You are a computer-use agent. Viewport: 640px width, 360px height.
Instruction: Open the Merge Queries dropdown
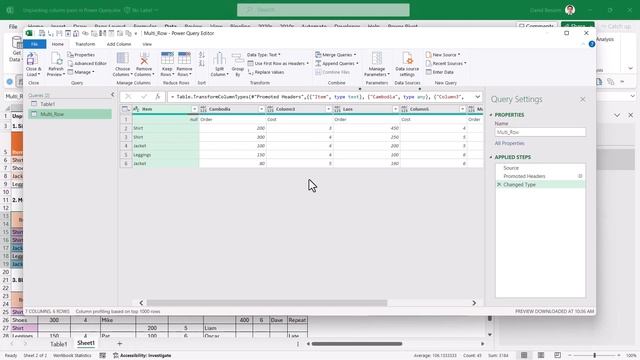336,55
